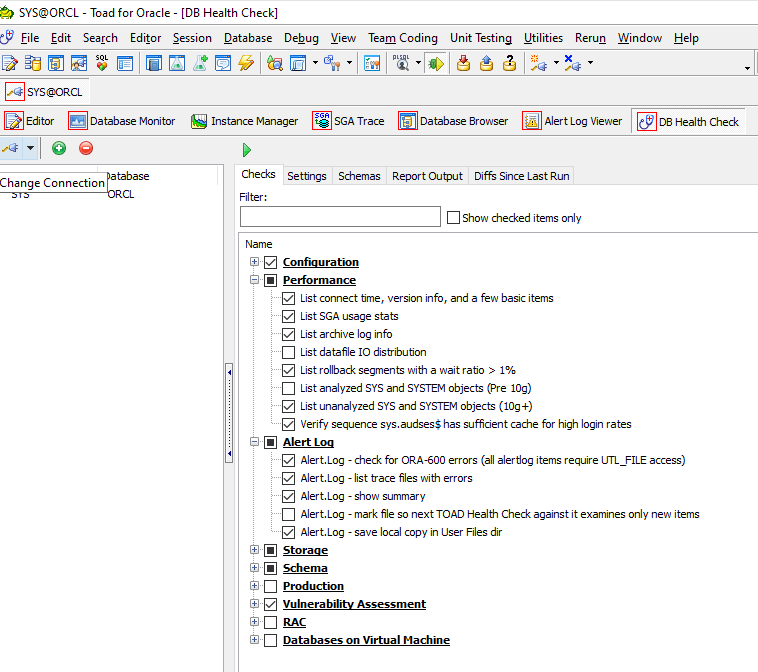Expand the Schema tree node
The width and height of the screenshot is (758, 672).
254,568
